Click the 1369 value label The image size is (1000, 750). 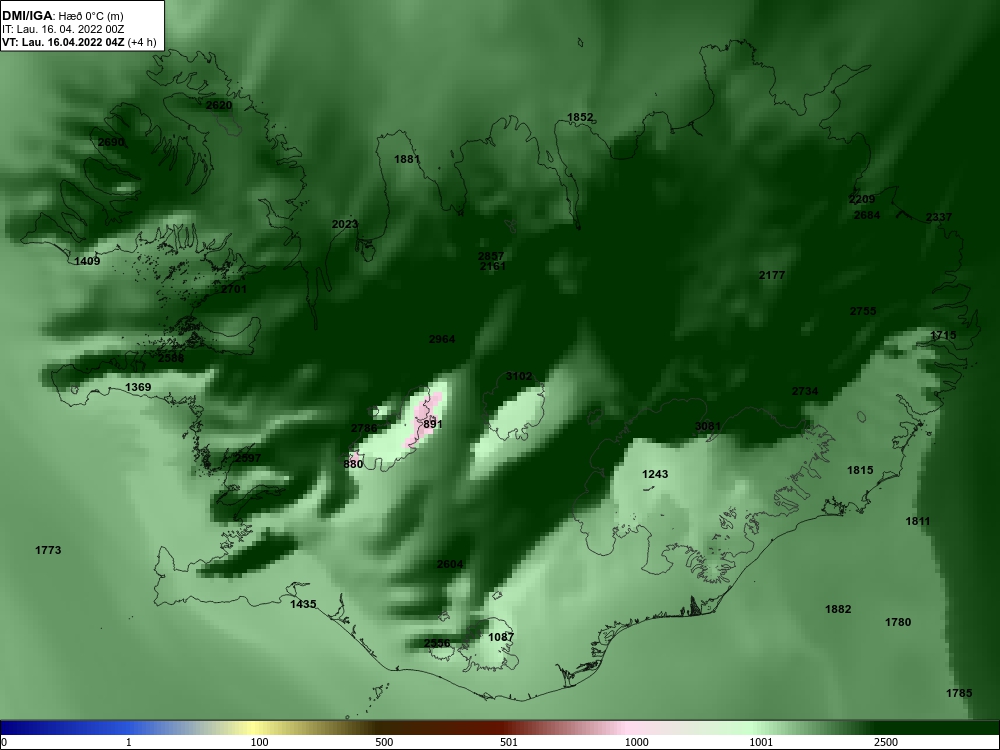[138, 387]
